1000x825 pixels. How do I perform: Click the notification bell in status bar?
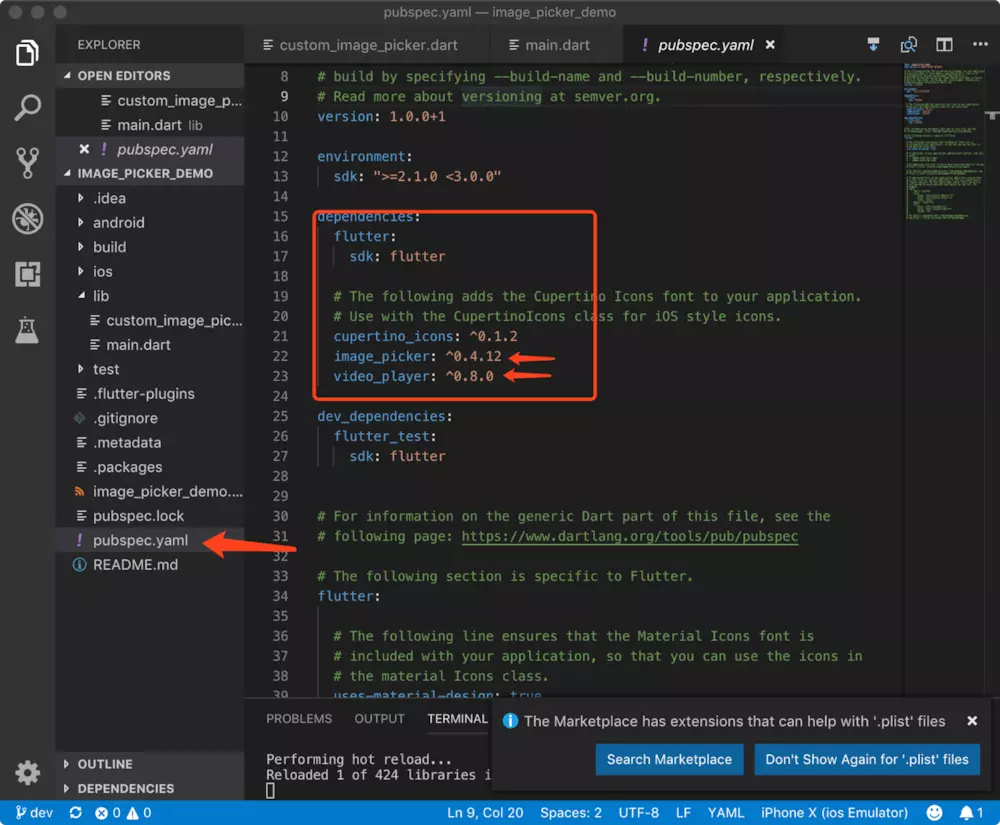coord(967,813)
